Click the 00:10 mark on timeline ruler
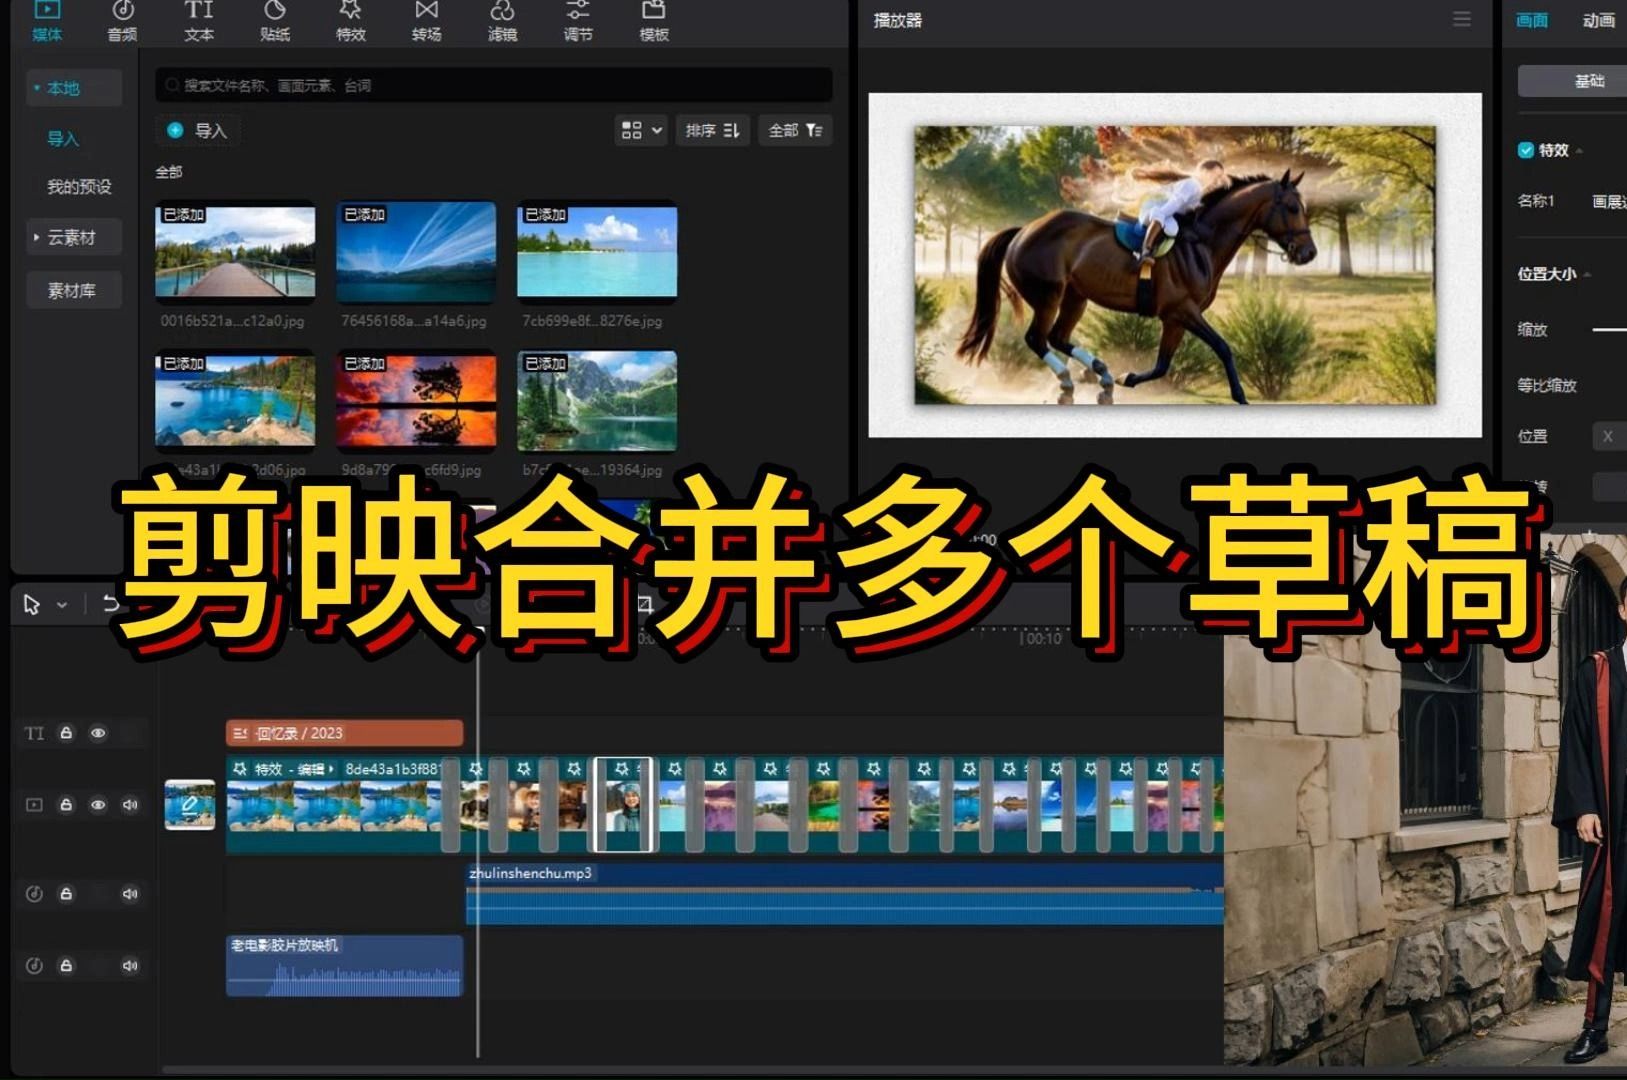The image size is (1627, 1080). (x=1041, y=639)
